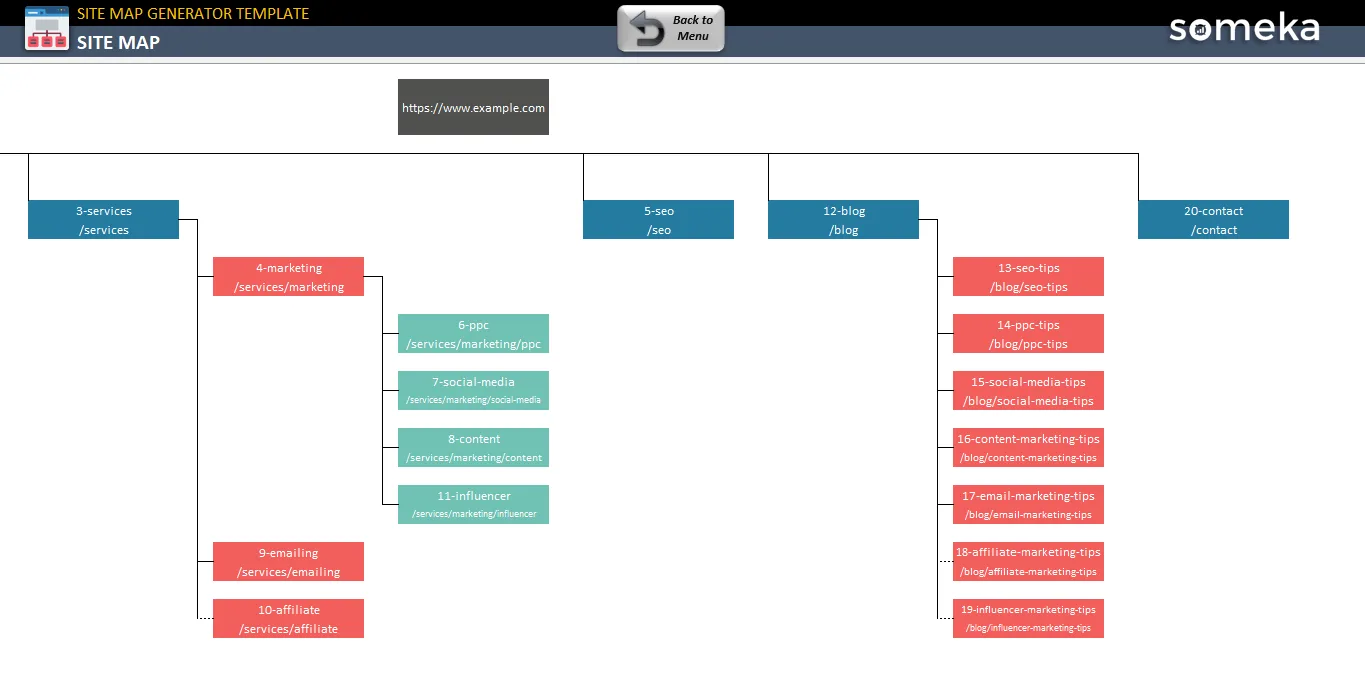Click the 6-ppc page box
The height and width of the screenshot is (700, 1365).
473,334
